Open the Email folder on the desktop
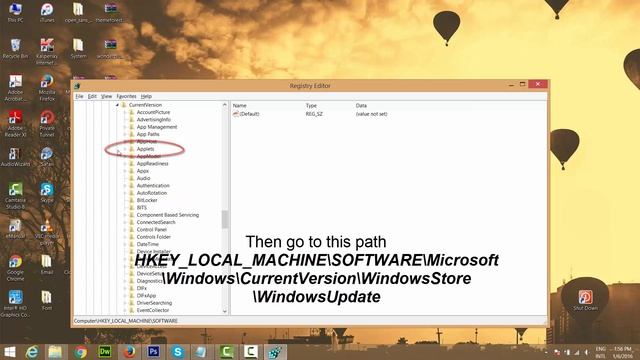This screenshot has height=360, width=640. tap(47, 264)
